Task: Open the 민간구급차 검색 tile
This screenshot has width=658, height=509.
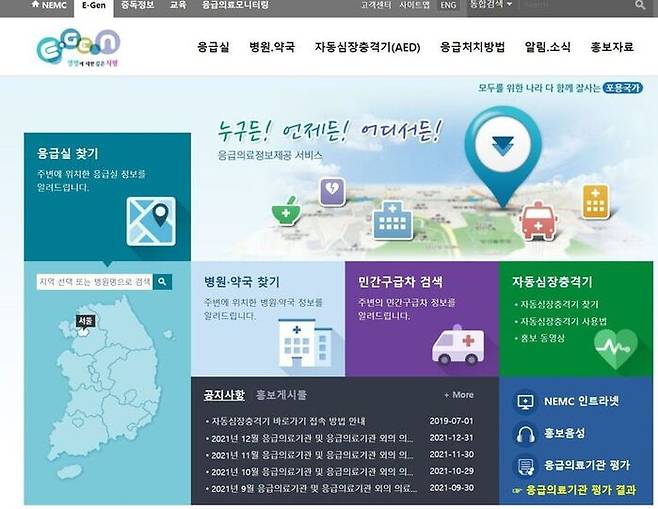Action: point(422,318)
